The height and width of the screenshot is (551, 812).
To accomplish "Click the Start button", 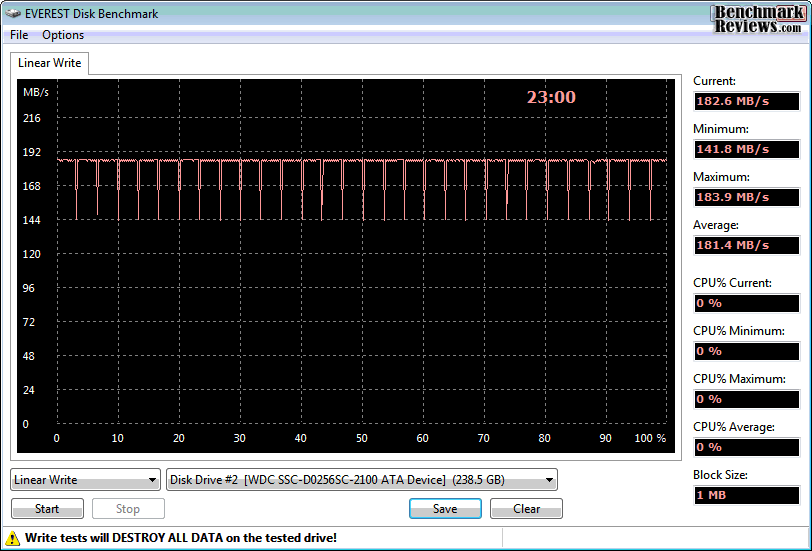I will click(47, 509).
